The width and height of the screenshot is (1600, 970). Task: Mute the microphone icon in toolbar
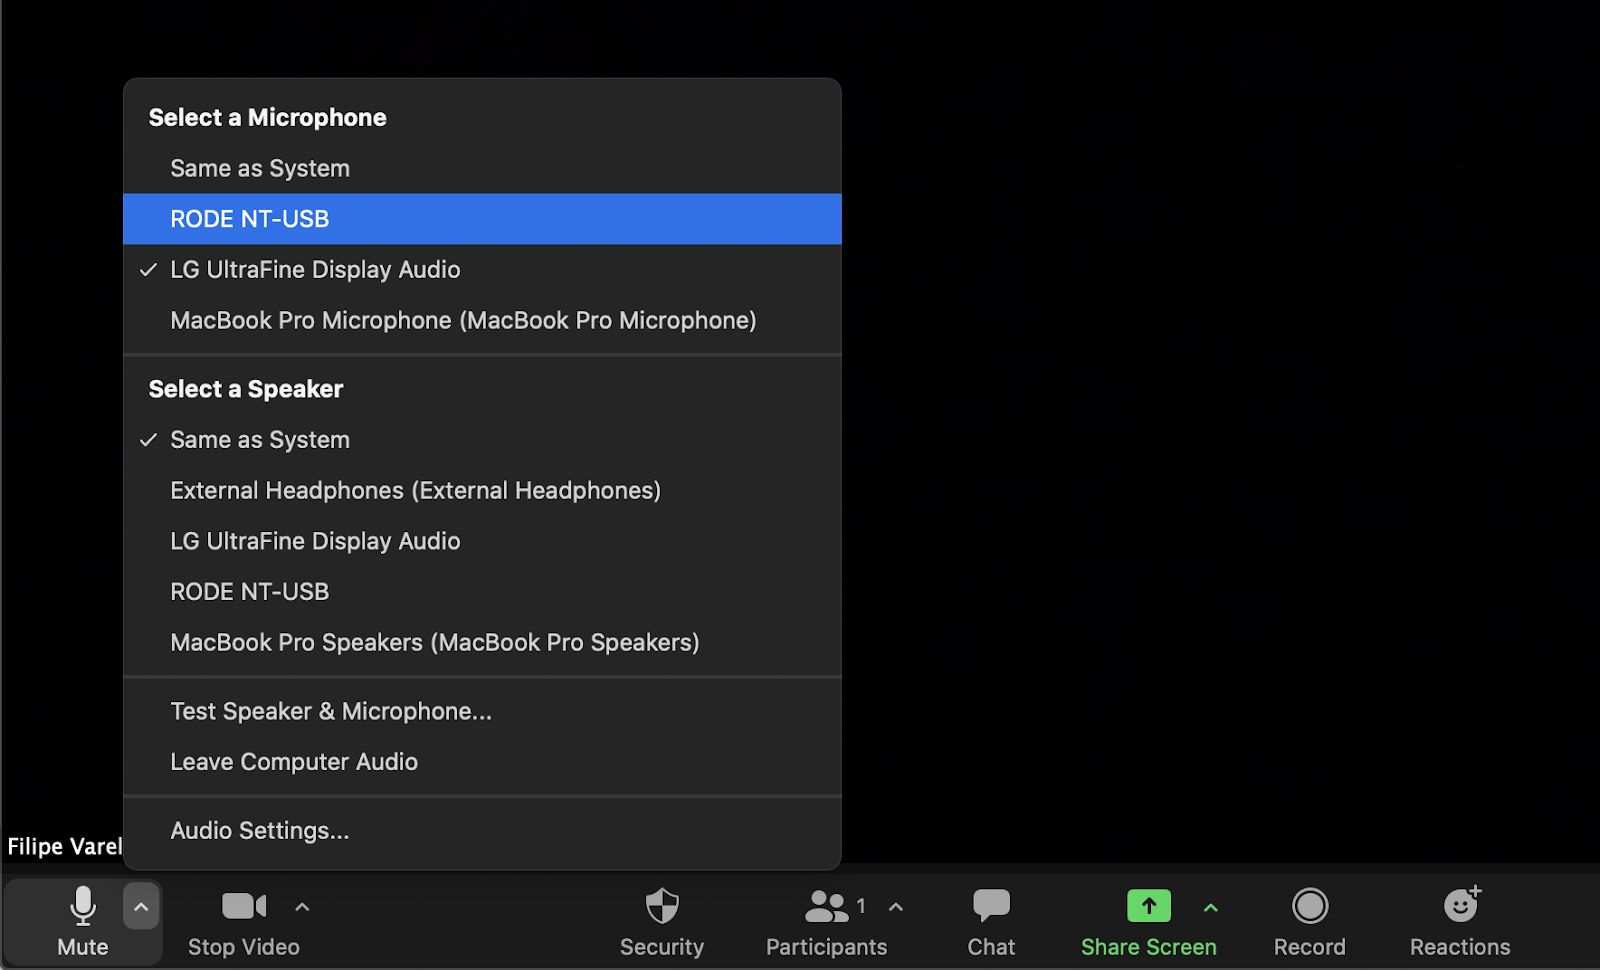point(83,907)
